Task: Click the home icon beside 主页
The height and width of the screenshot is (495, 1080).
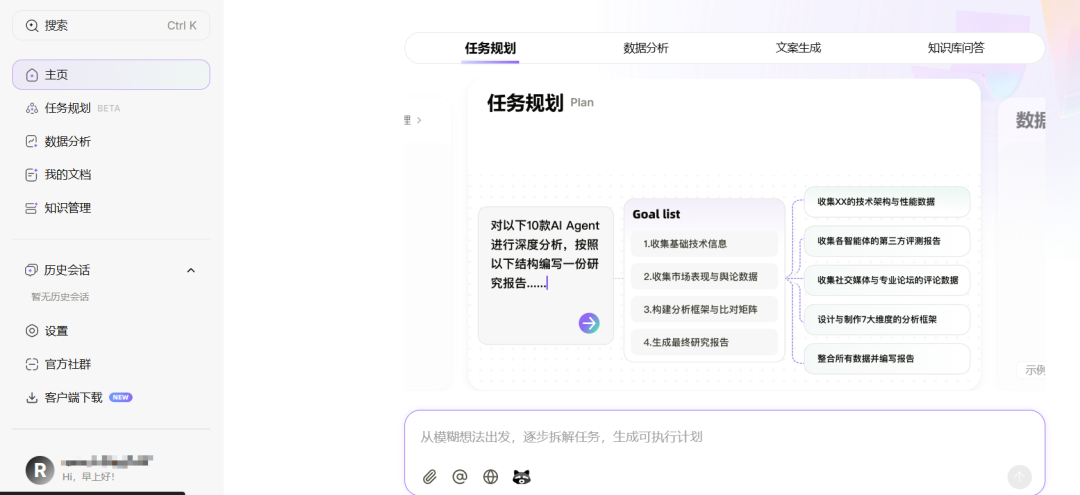Action: point(32,75)
